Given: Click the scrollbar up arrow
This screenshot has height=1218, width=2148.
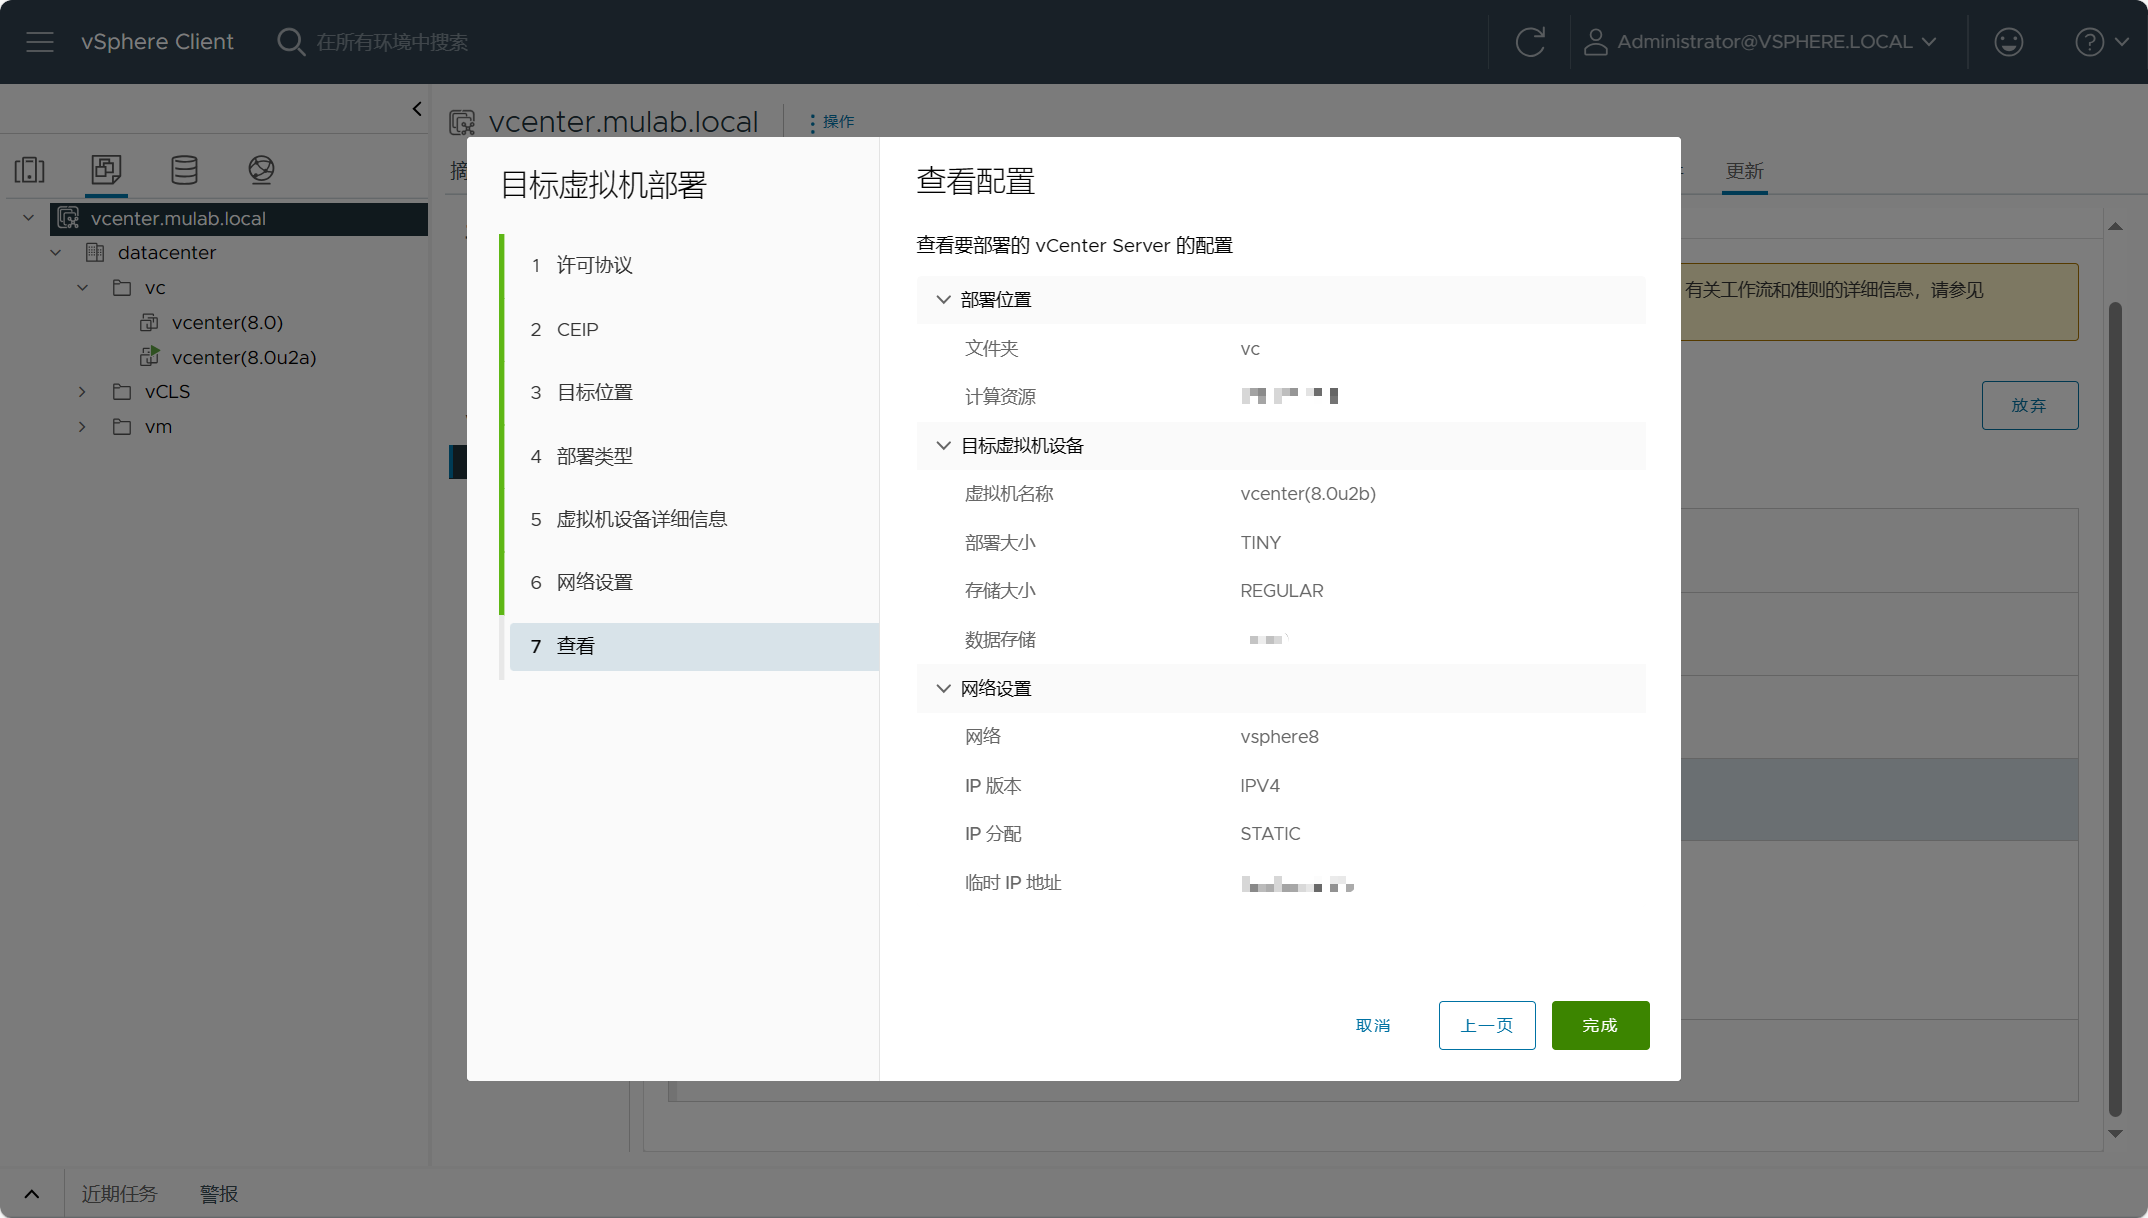Looking at the screenshot, I should pos(2115,227).
